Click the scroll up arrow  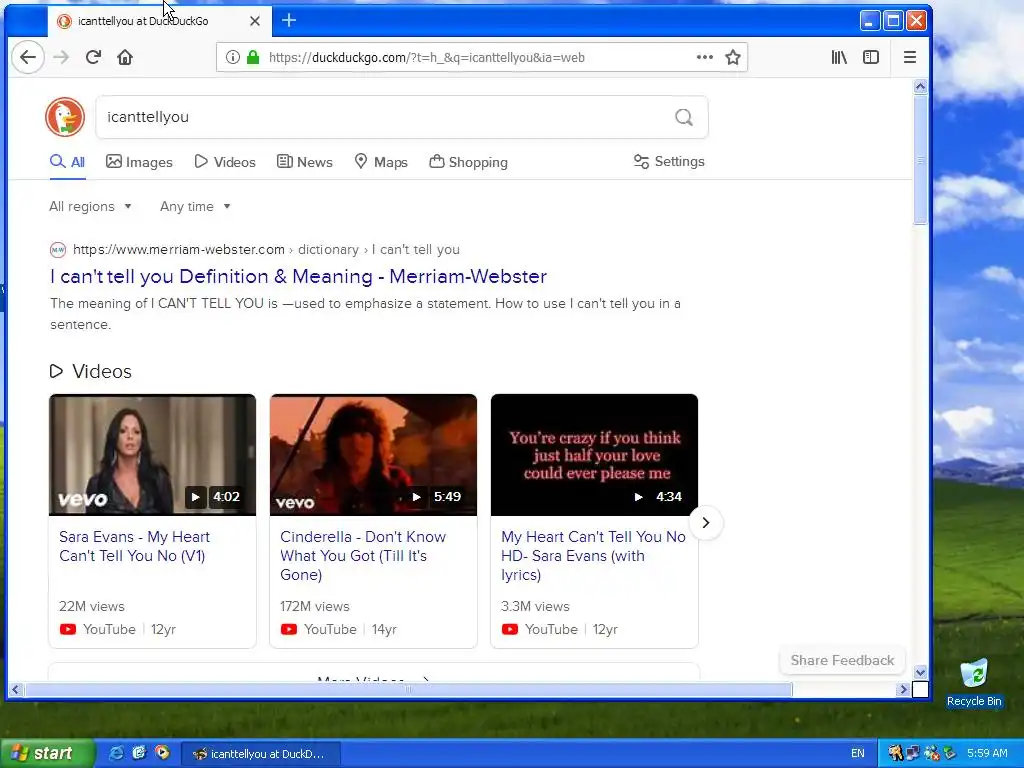pyautogui.click(x=920, y=86)
